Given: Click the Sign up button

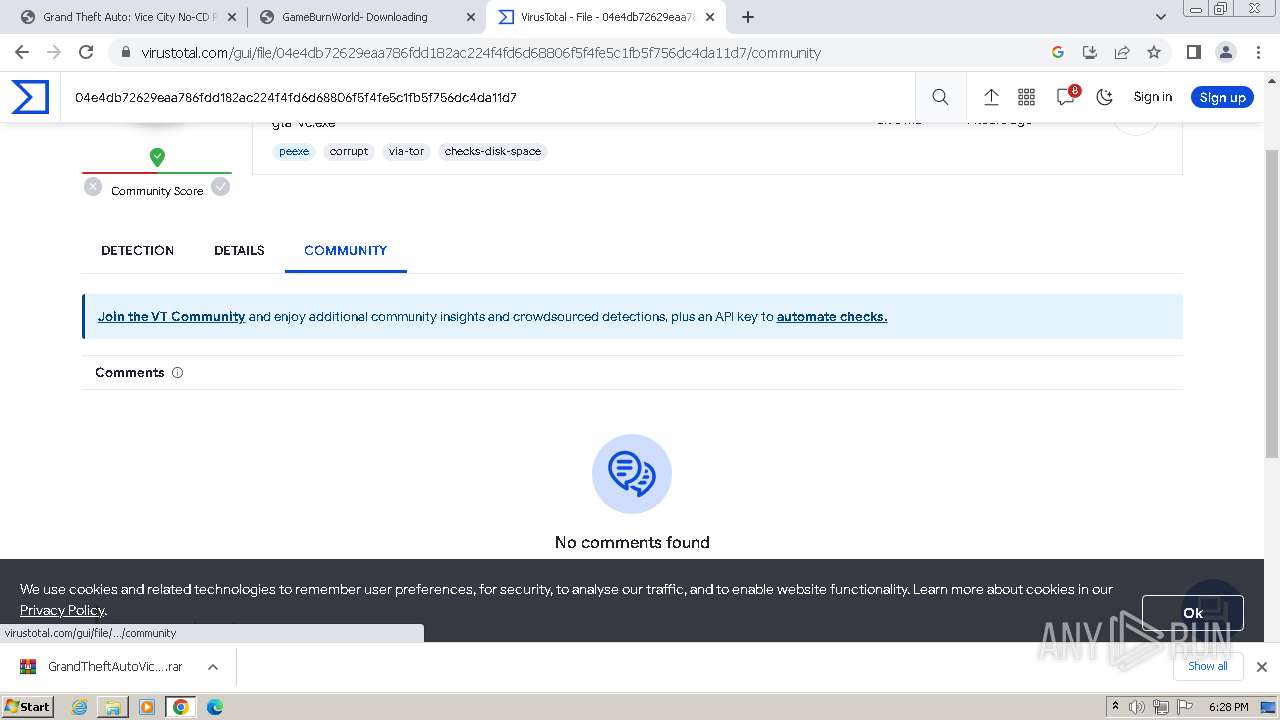Looking at the screenshot, I should pyautogui.click(x=1222, y=97).
